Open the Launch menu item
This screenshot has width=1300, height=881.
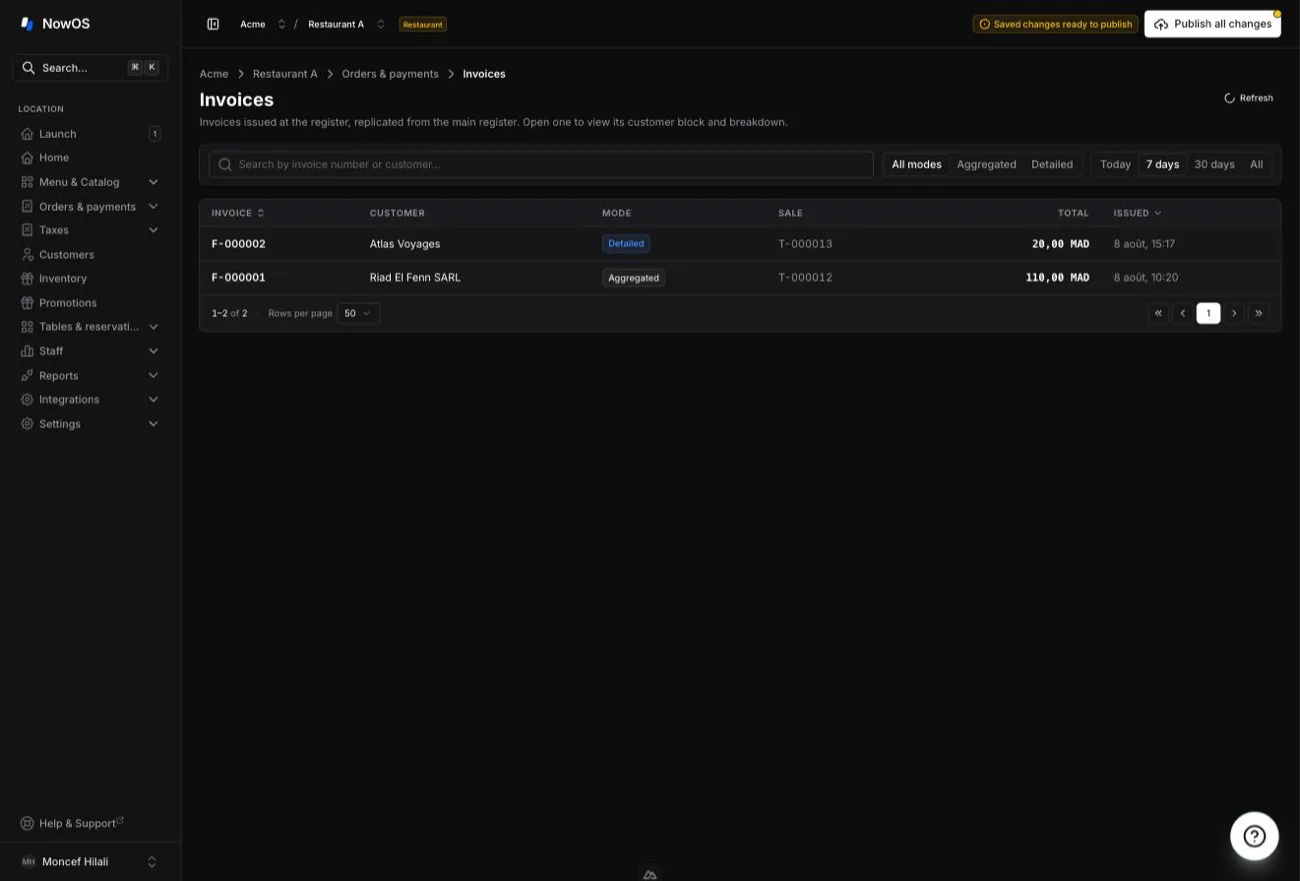coord(90,134)
